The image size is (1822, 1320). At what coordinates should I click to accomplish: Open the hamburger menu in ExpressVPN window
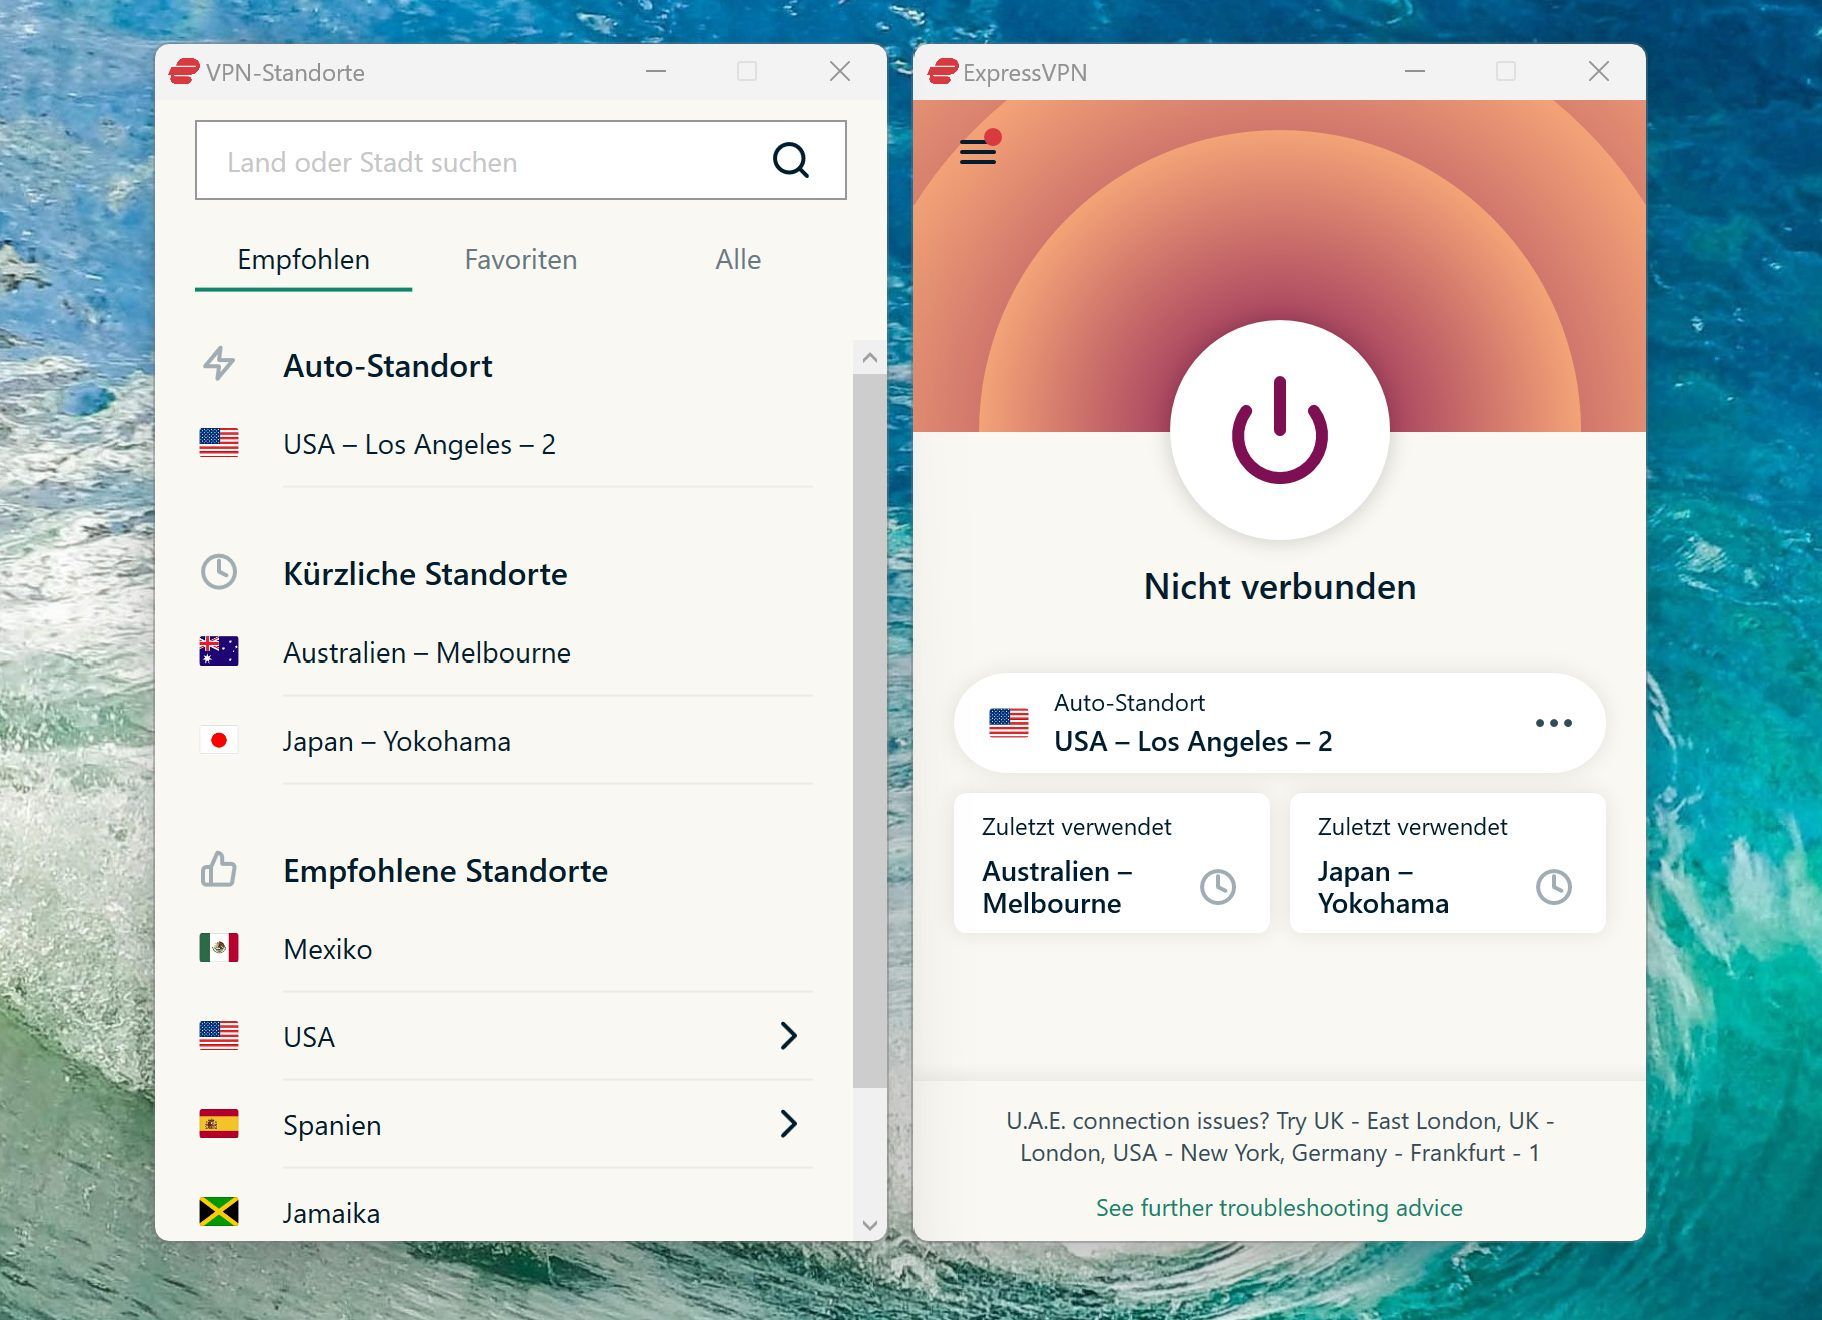point(978,152)
